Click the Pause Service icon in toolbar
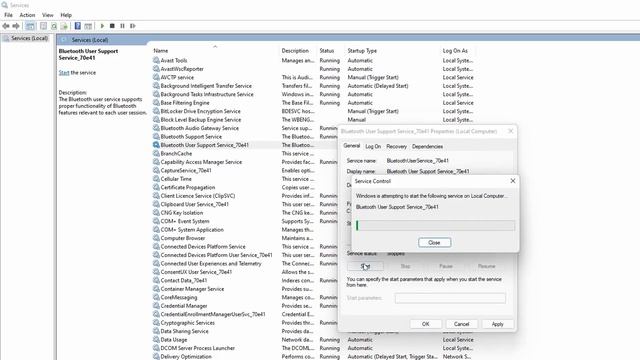The width and height of the screenshot is (640, 360). [x=122, y=26]
